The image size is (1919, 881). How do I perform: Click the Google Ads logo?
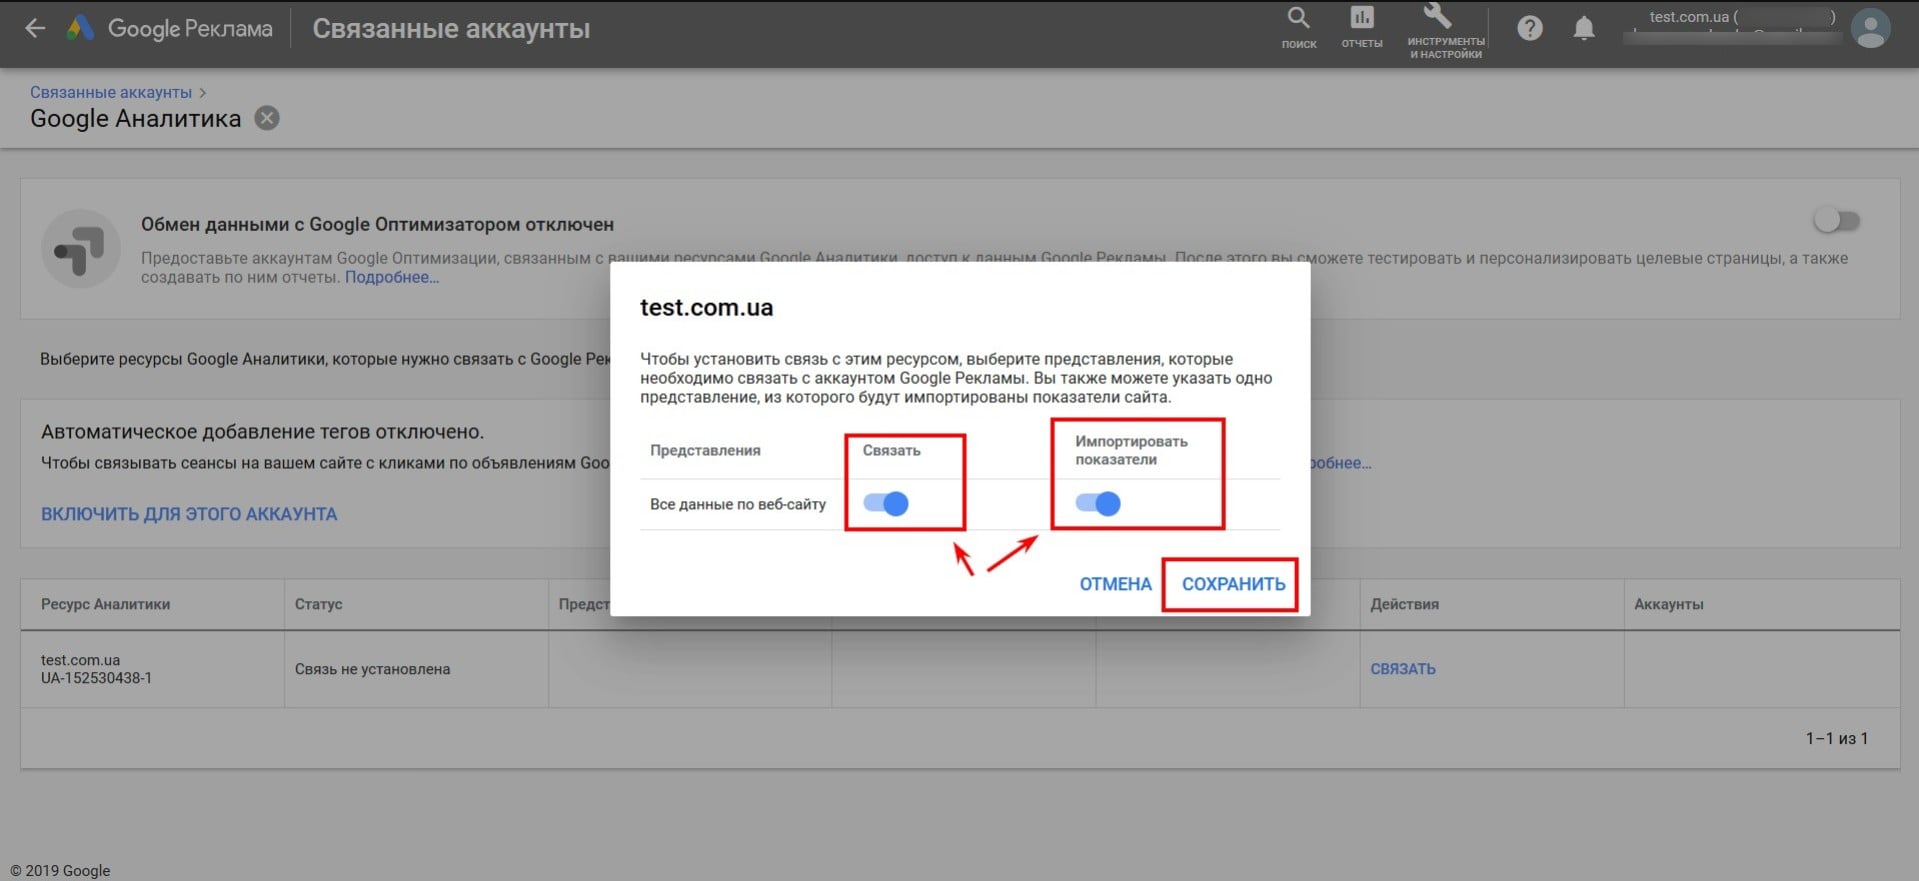point(81,29)
